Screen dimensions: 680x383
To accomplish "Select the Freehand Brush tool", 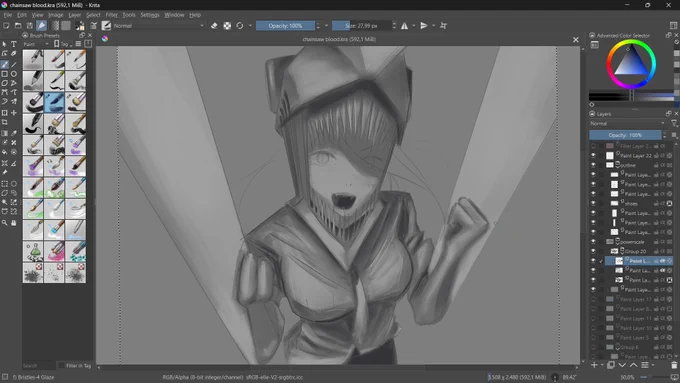I will click(5, 64).
